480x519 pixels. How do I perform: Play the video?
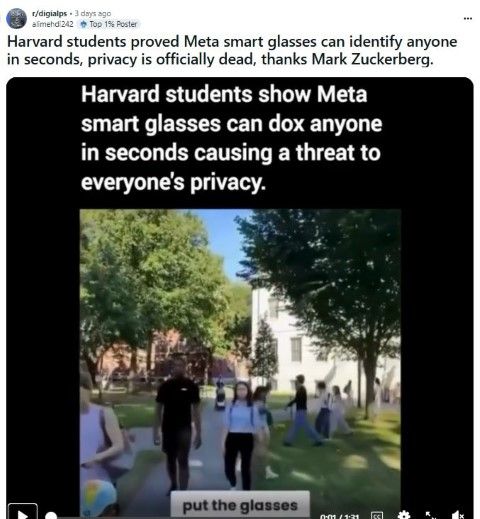22,513
